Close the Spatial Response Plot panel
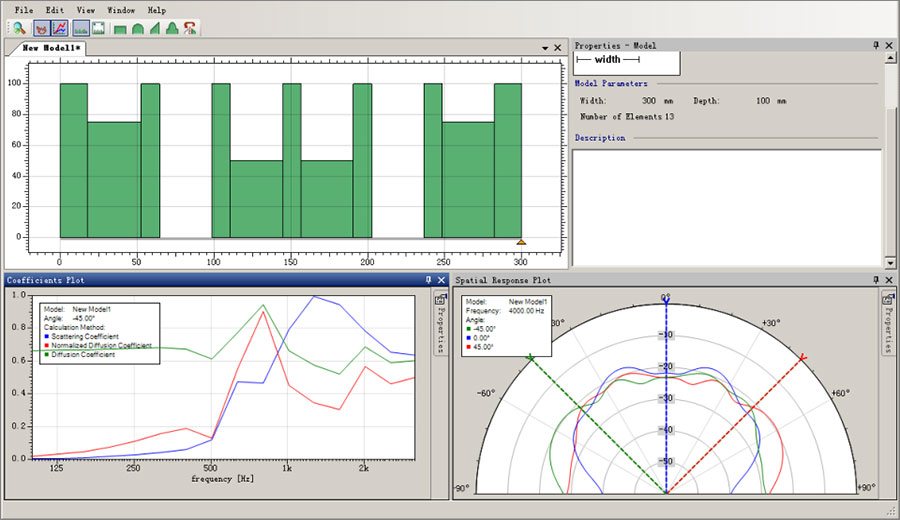This screenshot has height=520, width=900. tap(889, 280)
